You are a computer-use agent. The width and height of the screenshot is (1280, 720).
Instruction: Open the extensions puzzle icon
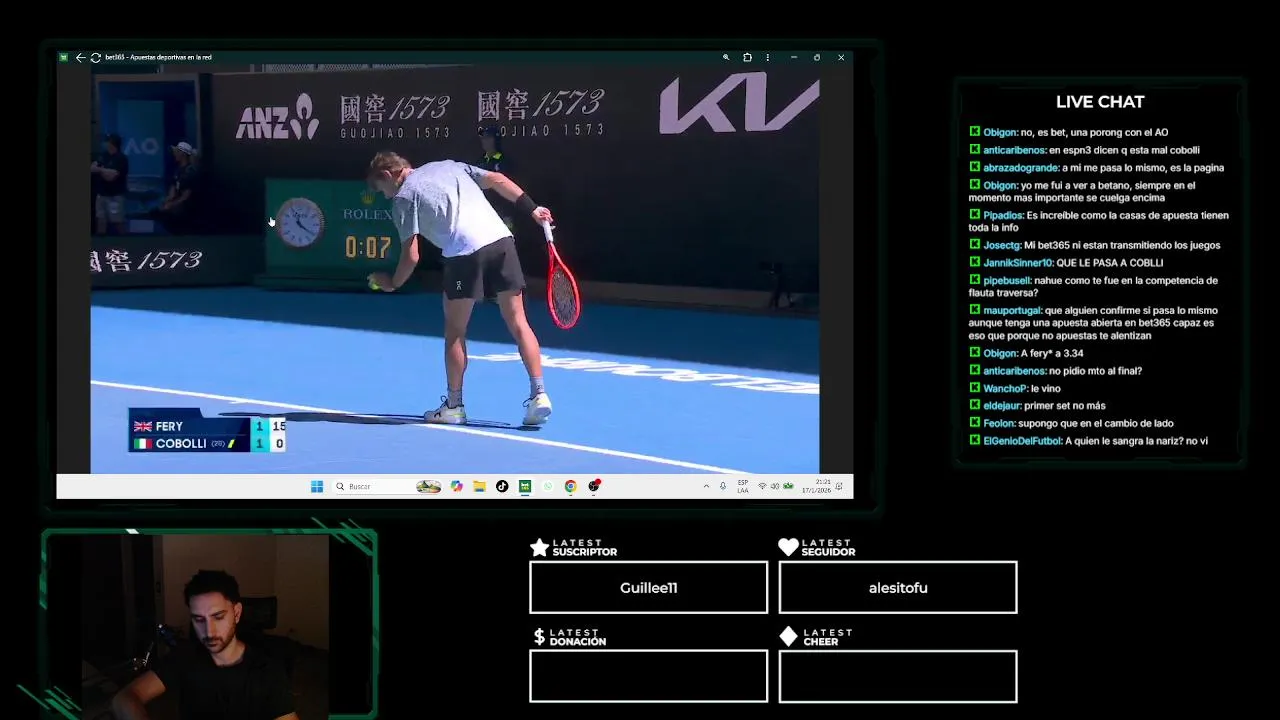[747, 57]
